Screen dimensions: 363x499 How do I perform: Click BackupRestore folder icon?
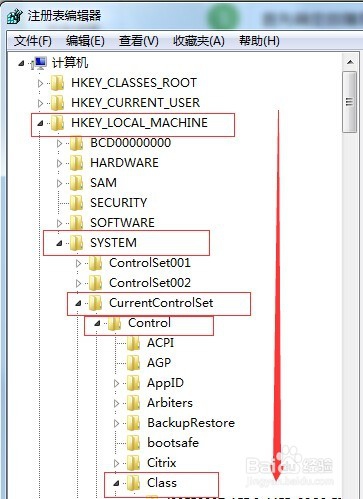click(x=134, y=423)
